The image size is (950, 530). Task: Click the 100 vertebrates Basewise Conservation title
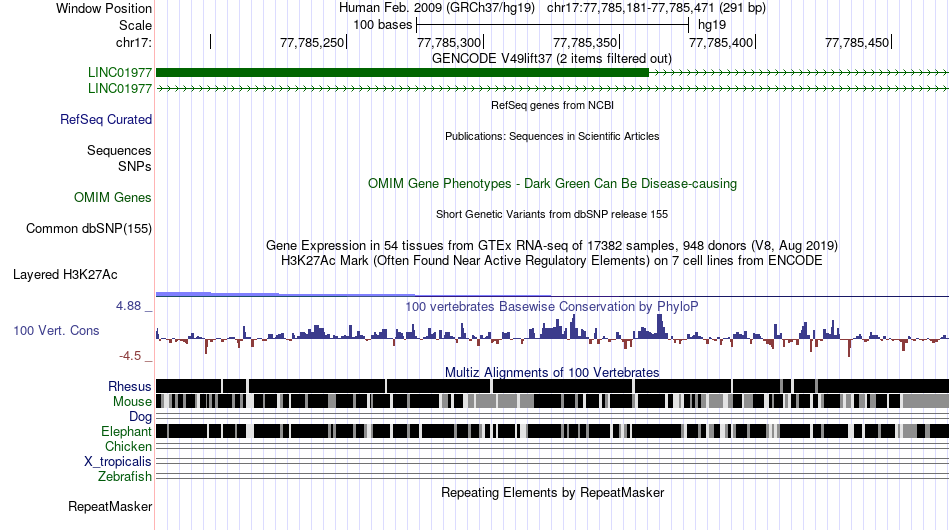[x=551, y=306]
